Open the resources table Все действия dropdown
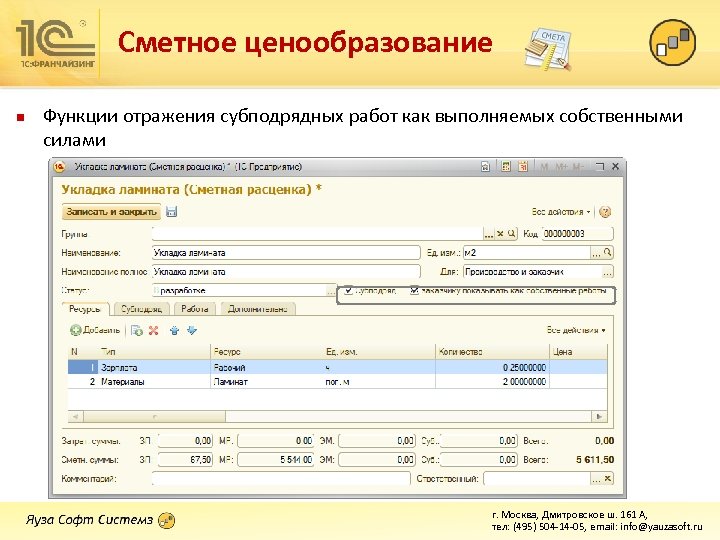This screenshot has width=720, height=540. 576,330
